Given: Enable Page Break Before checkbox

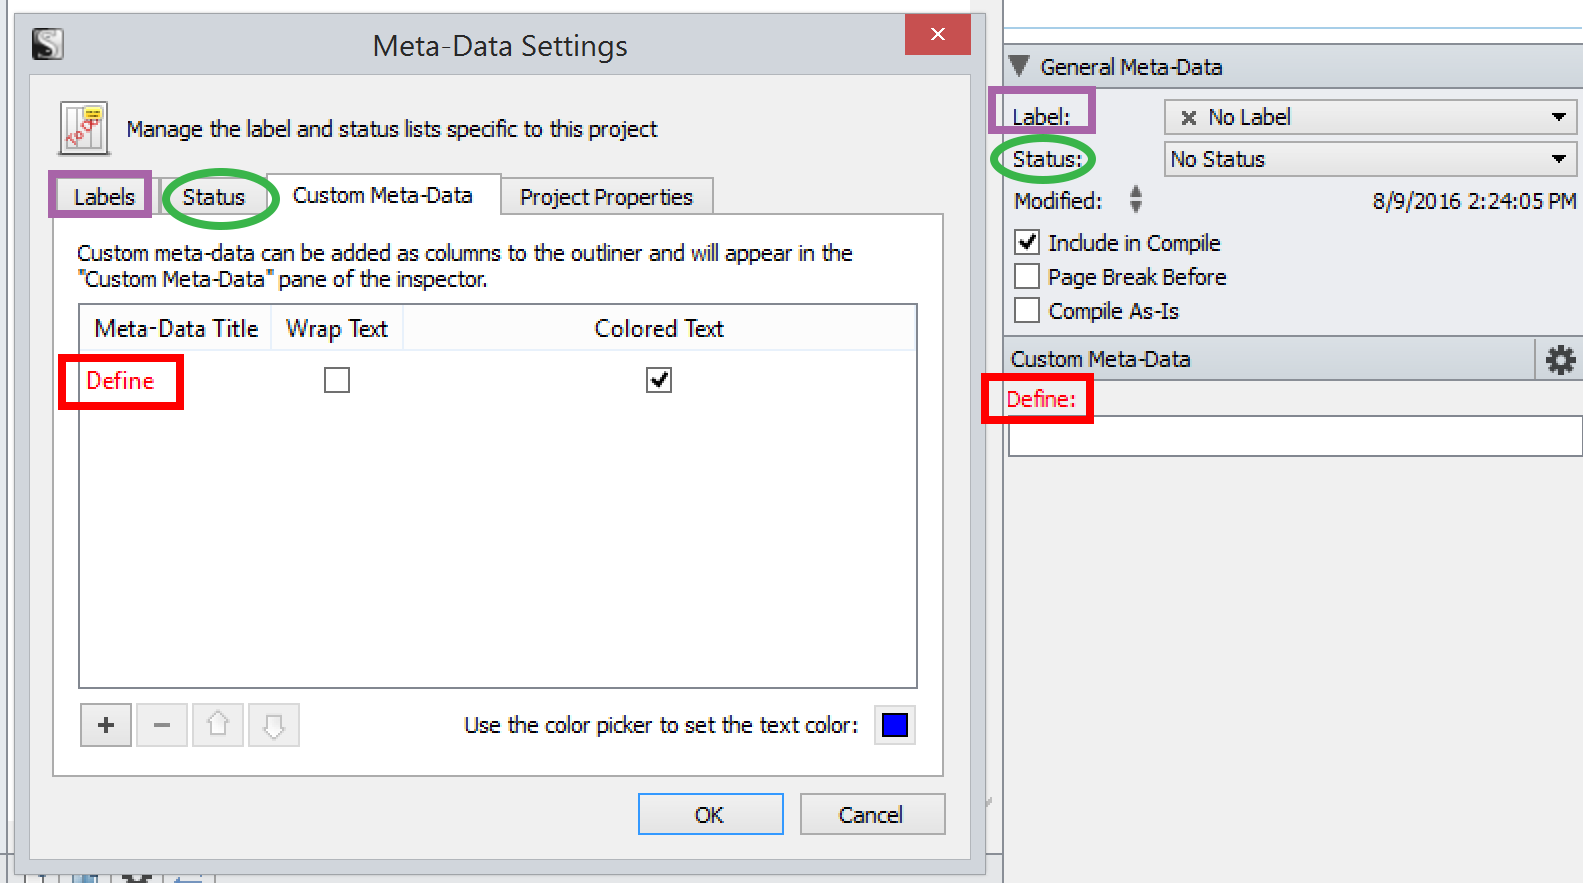Looking at the screenshot, I should coord(1027,276).
